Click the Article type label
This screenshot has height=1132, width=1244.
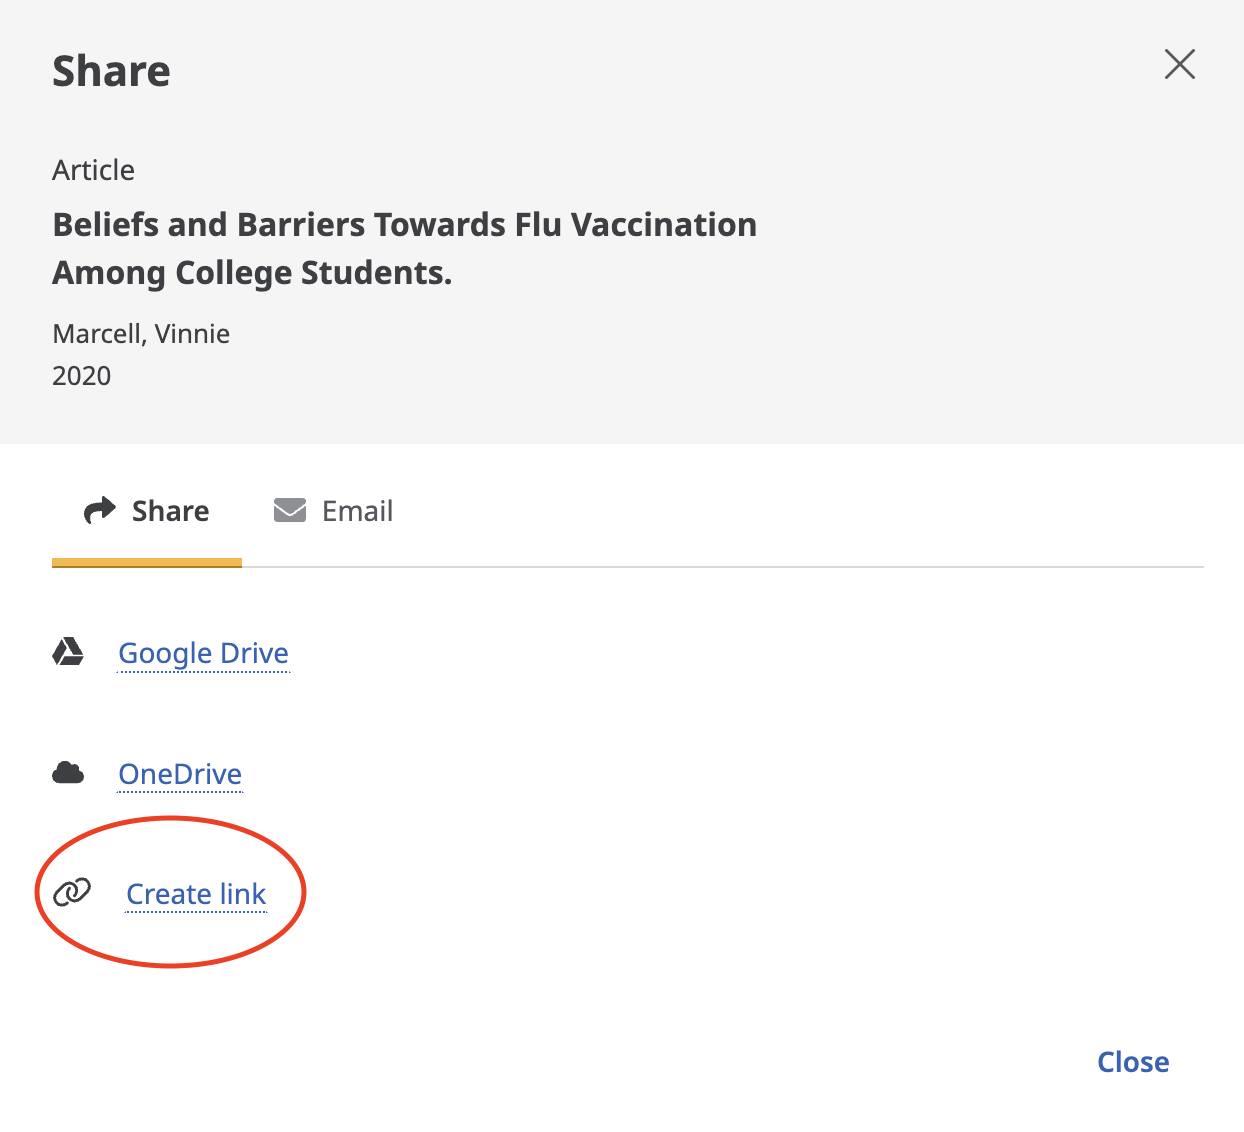94,170
